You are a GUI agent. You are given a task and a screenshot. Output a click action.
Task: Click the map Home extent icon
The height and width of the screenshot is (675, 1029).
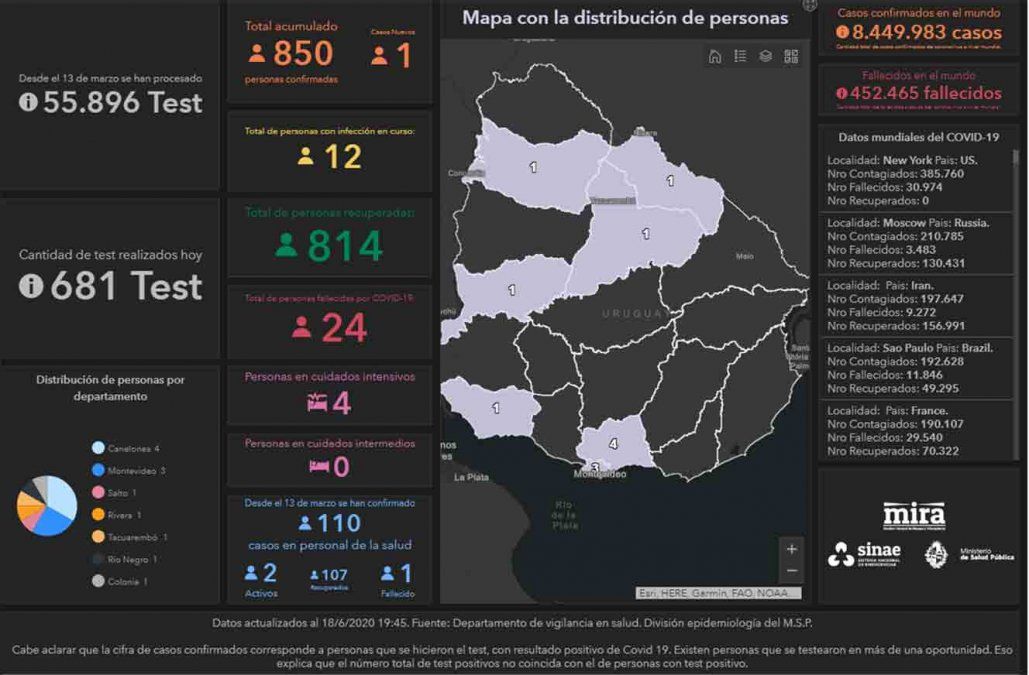pyautogui.click(x=715, y=56)
